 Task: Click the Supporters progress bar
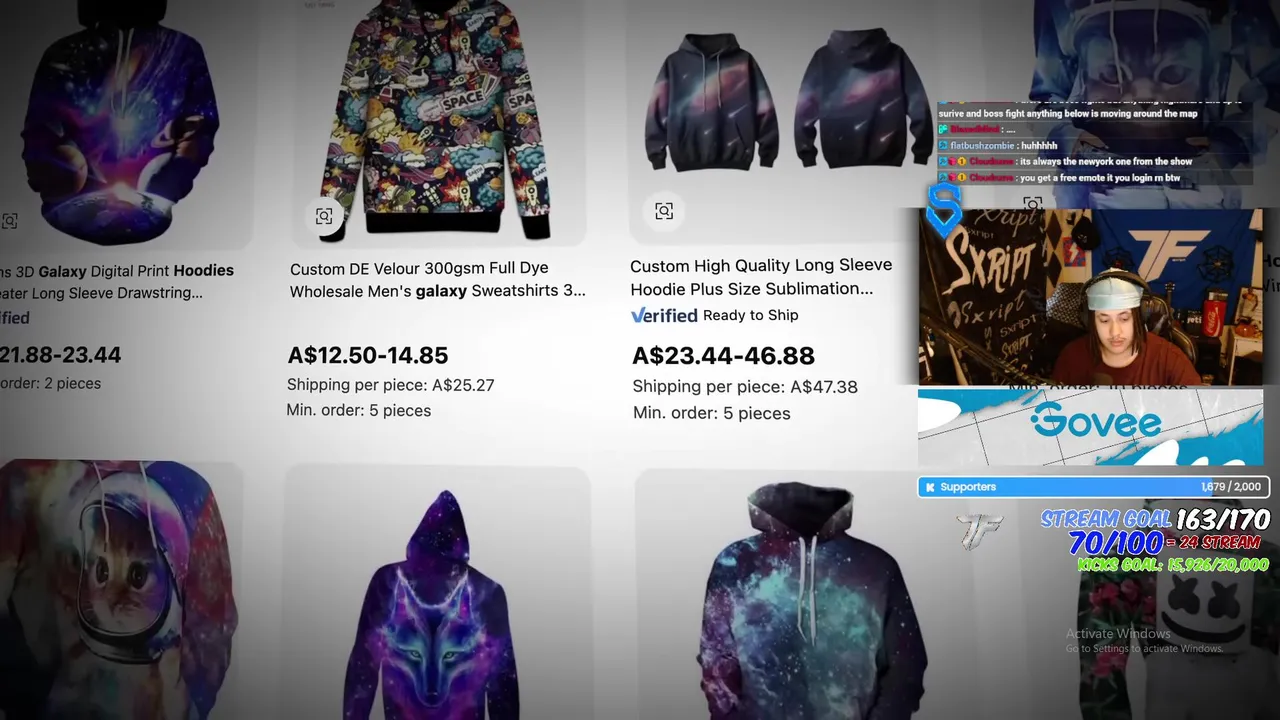(1093, 487)
